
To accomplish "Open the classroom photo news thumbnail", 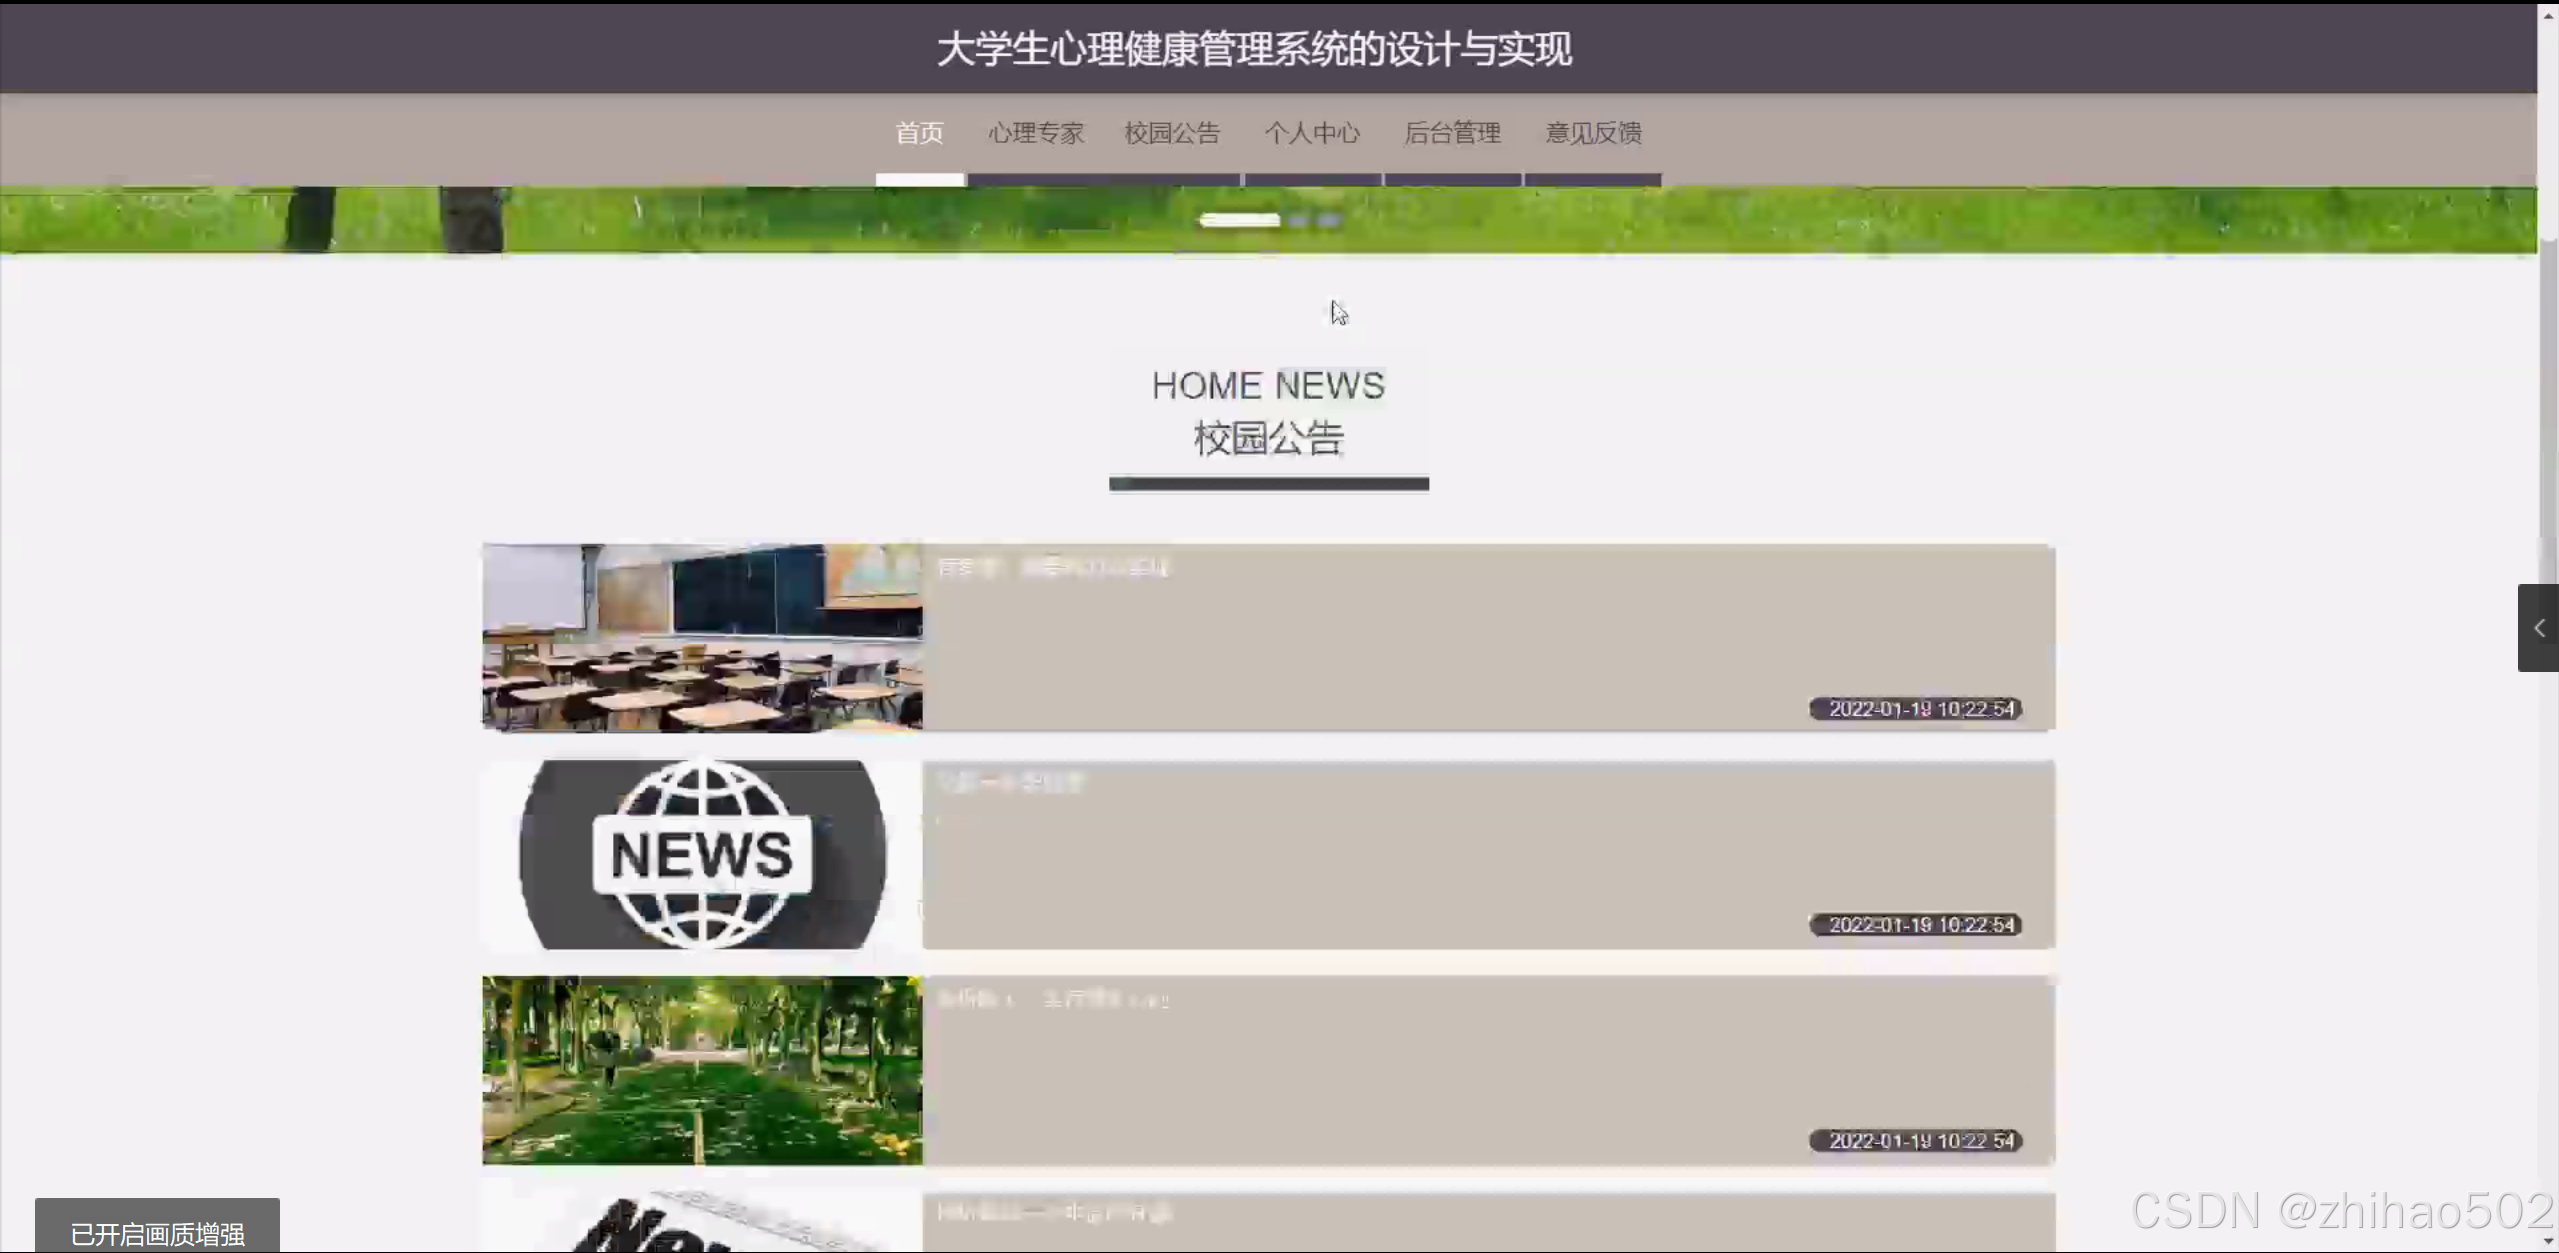I will [x=702, y=638].
